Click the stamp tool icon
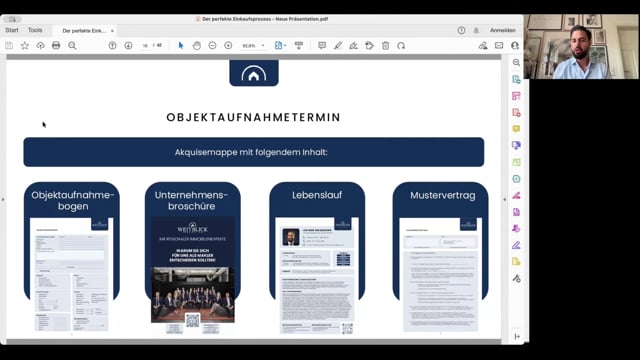Image resolution: width=640 pixels, height=360 pixels. pyautogui.click(x=369, y=46)
